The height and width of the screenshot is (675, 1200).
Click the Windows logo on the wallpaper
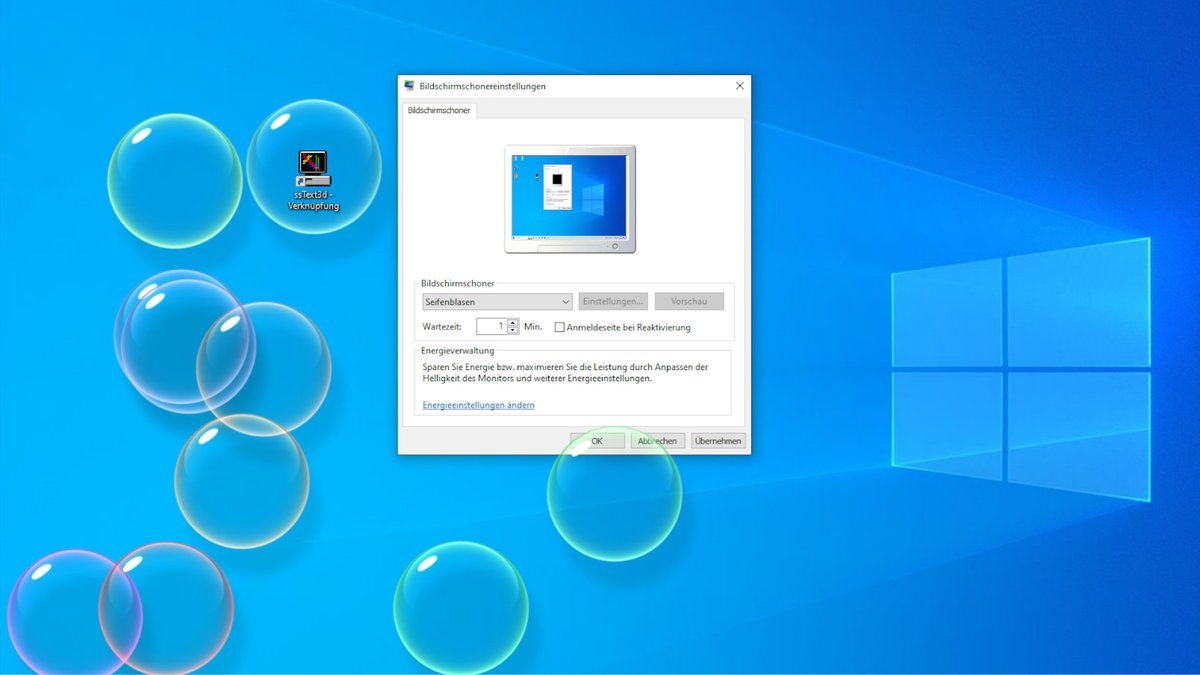click(x=1020, y=385)
